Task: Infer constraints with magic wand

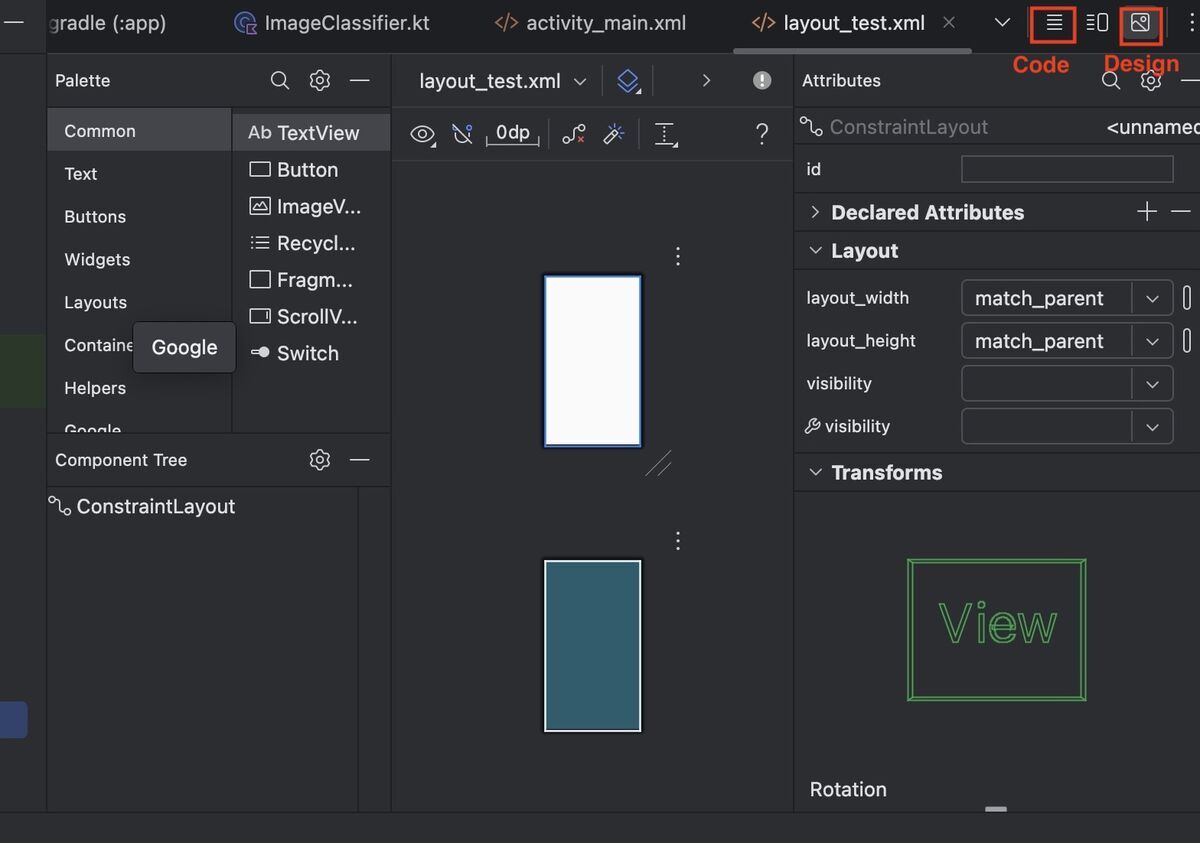Action: (x=614, y=134)
